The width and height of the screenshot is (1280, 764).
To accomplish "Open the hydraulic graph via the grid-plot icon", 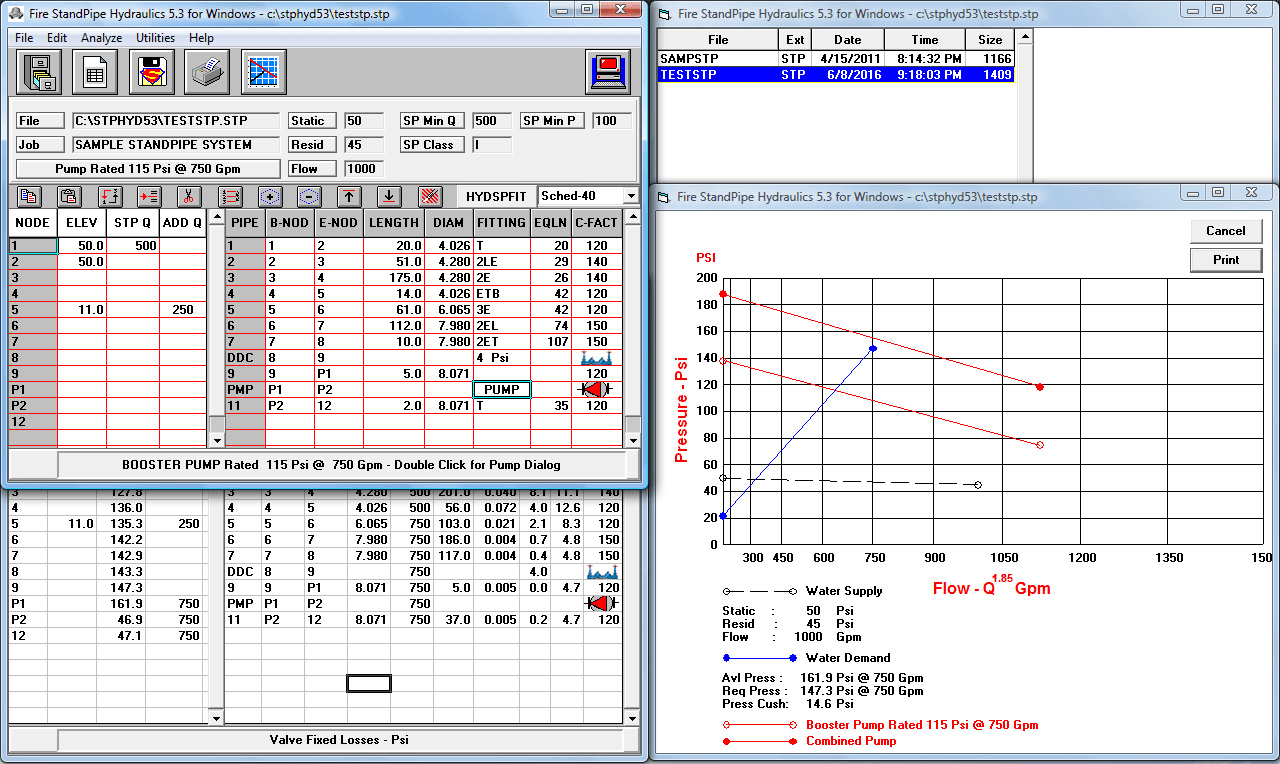I will (264, 70).
